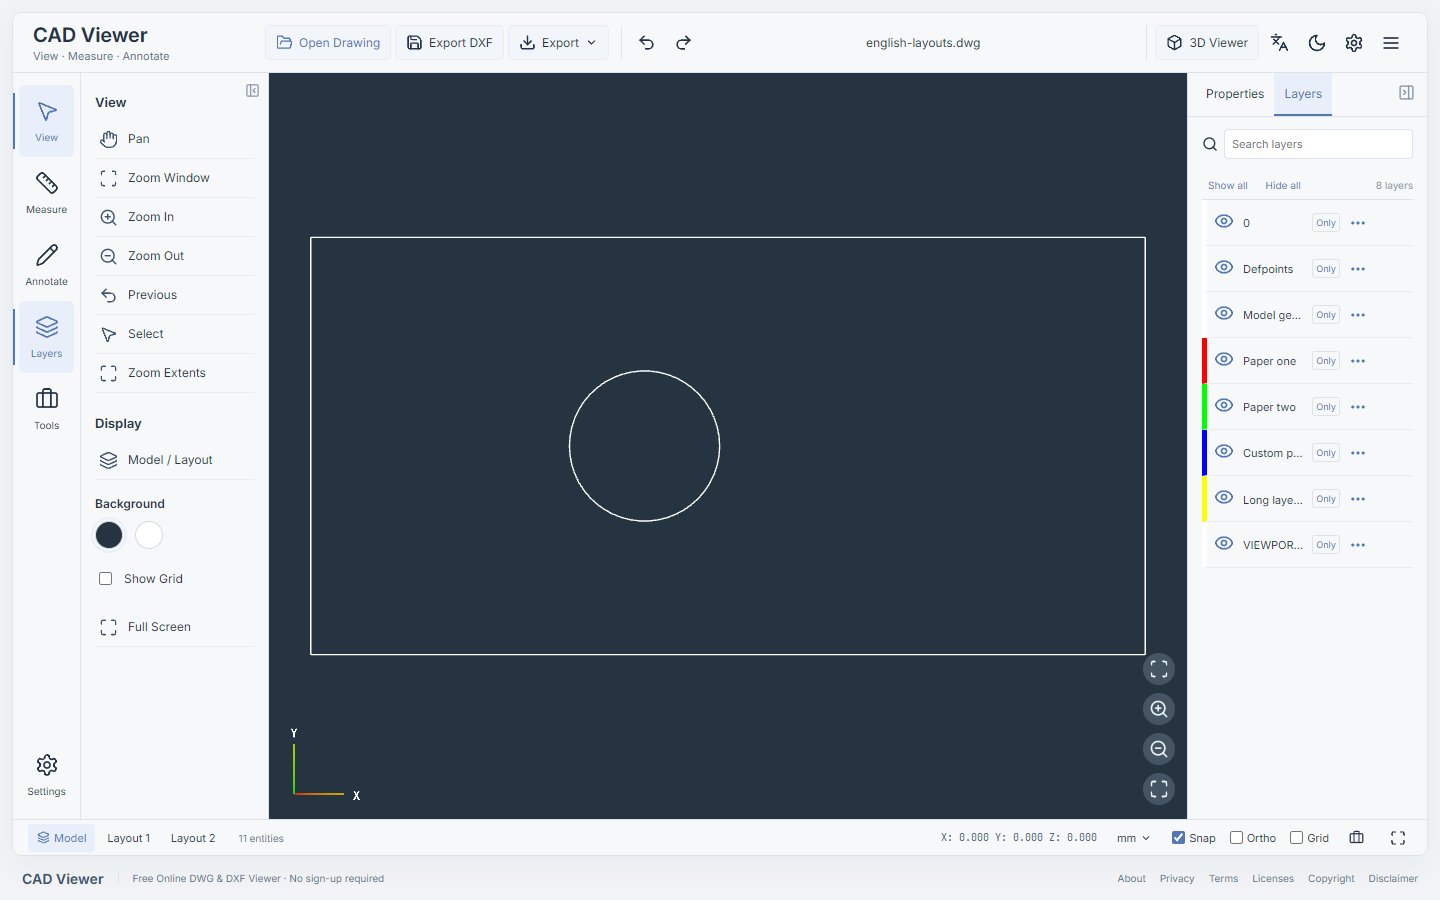The width and height of the screenshot is (1440, 900).
Task: Open more options for VIEWPOR... layer
Action: point(1358,545)
